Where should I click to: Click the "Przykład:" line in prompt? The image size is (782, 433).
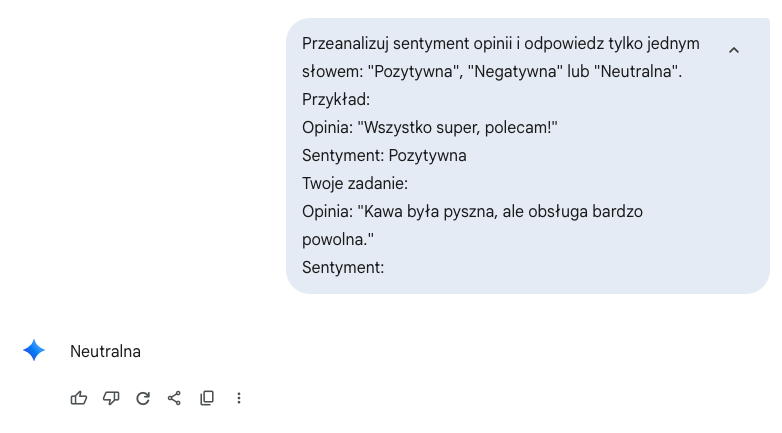[x=336, y=100]
